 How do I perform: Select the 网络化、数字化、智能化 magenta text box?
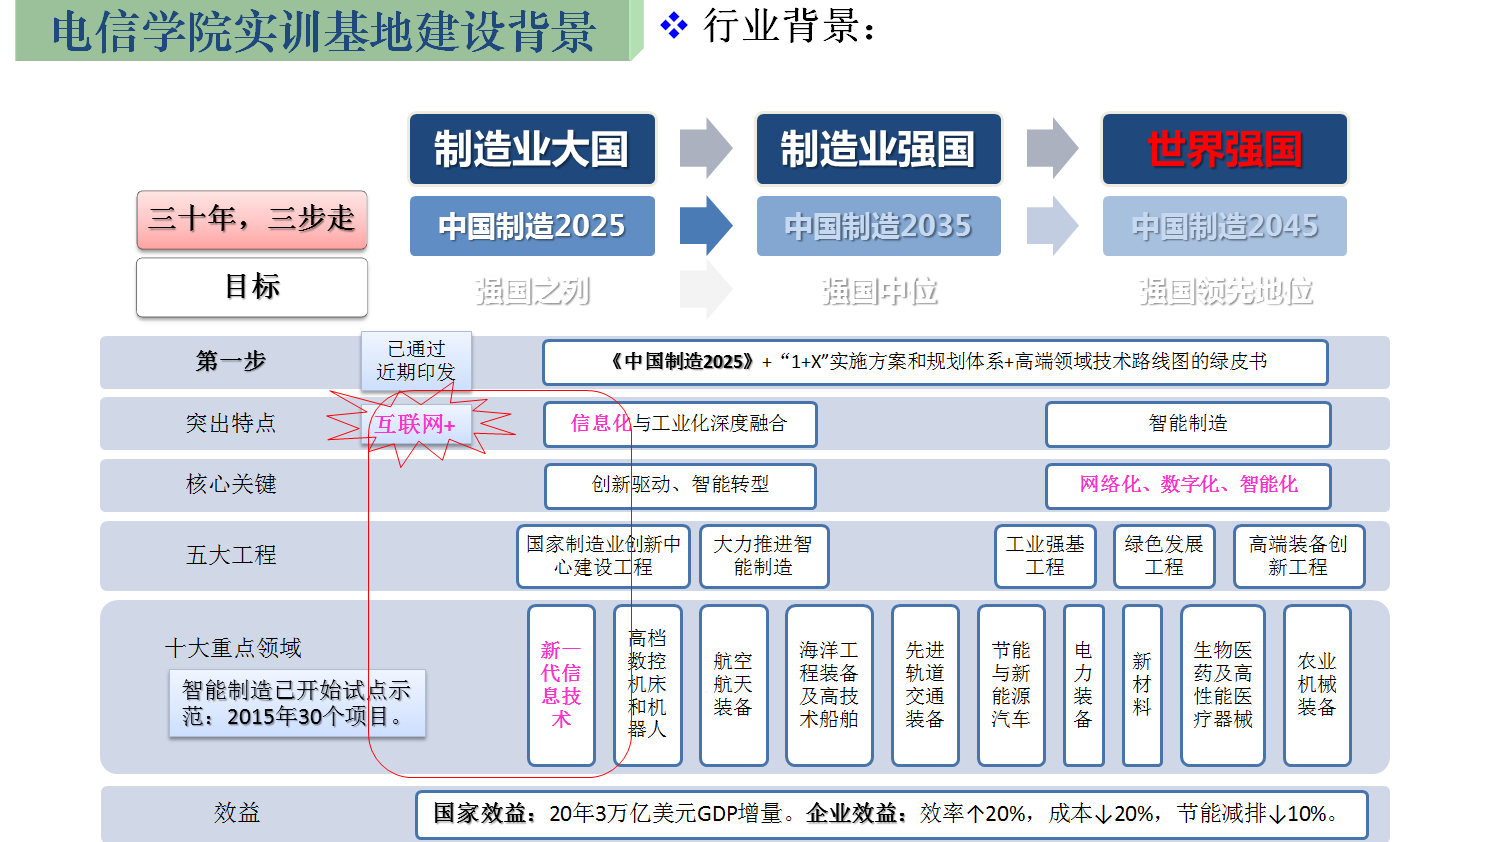[x=1188, y=485]
